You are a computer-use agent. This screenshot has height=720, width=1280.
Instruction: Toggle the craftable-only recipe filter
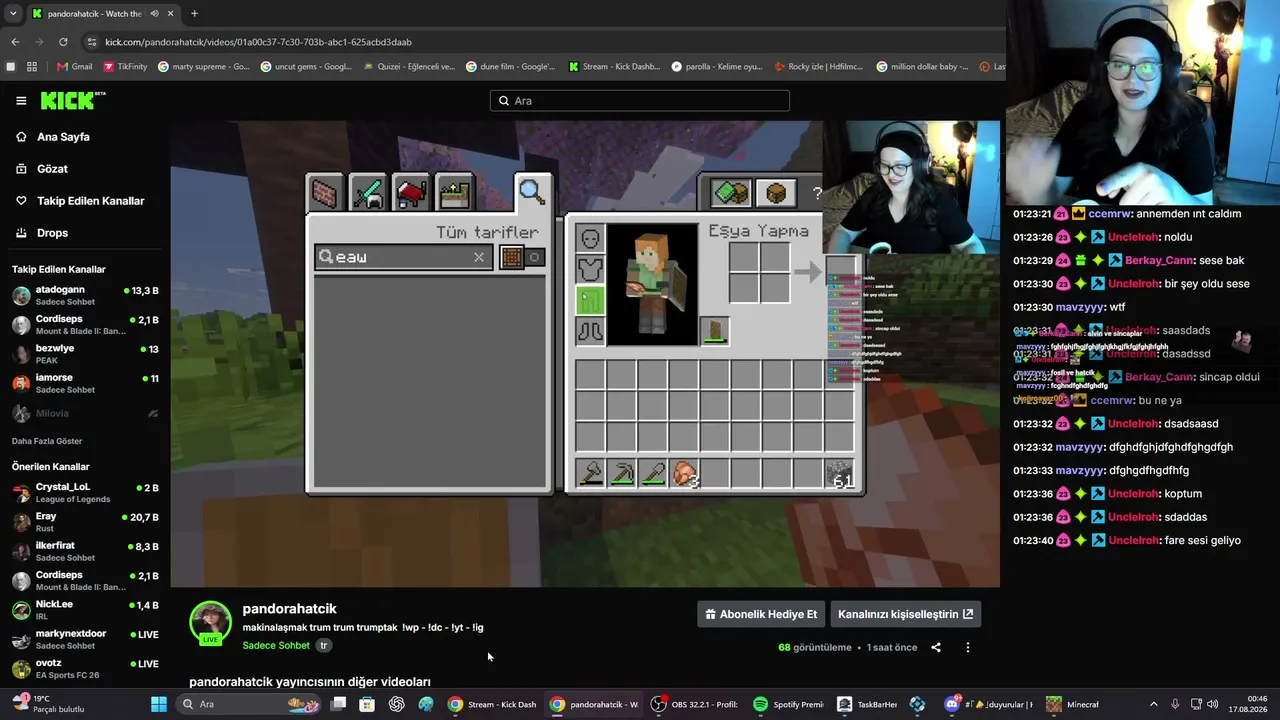click(x=522, y=257)
